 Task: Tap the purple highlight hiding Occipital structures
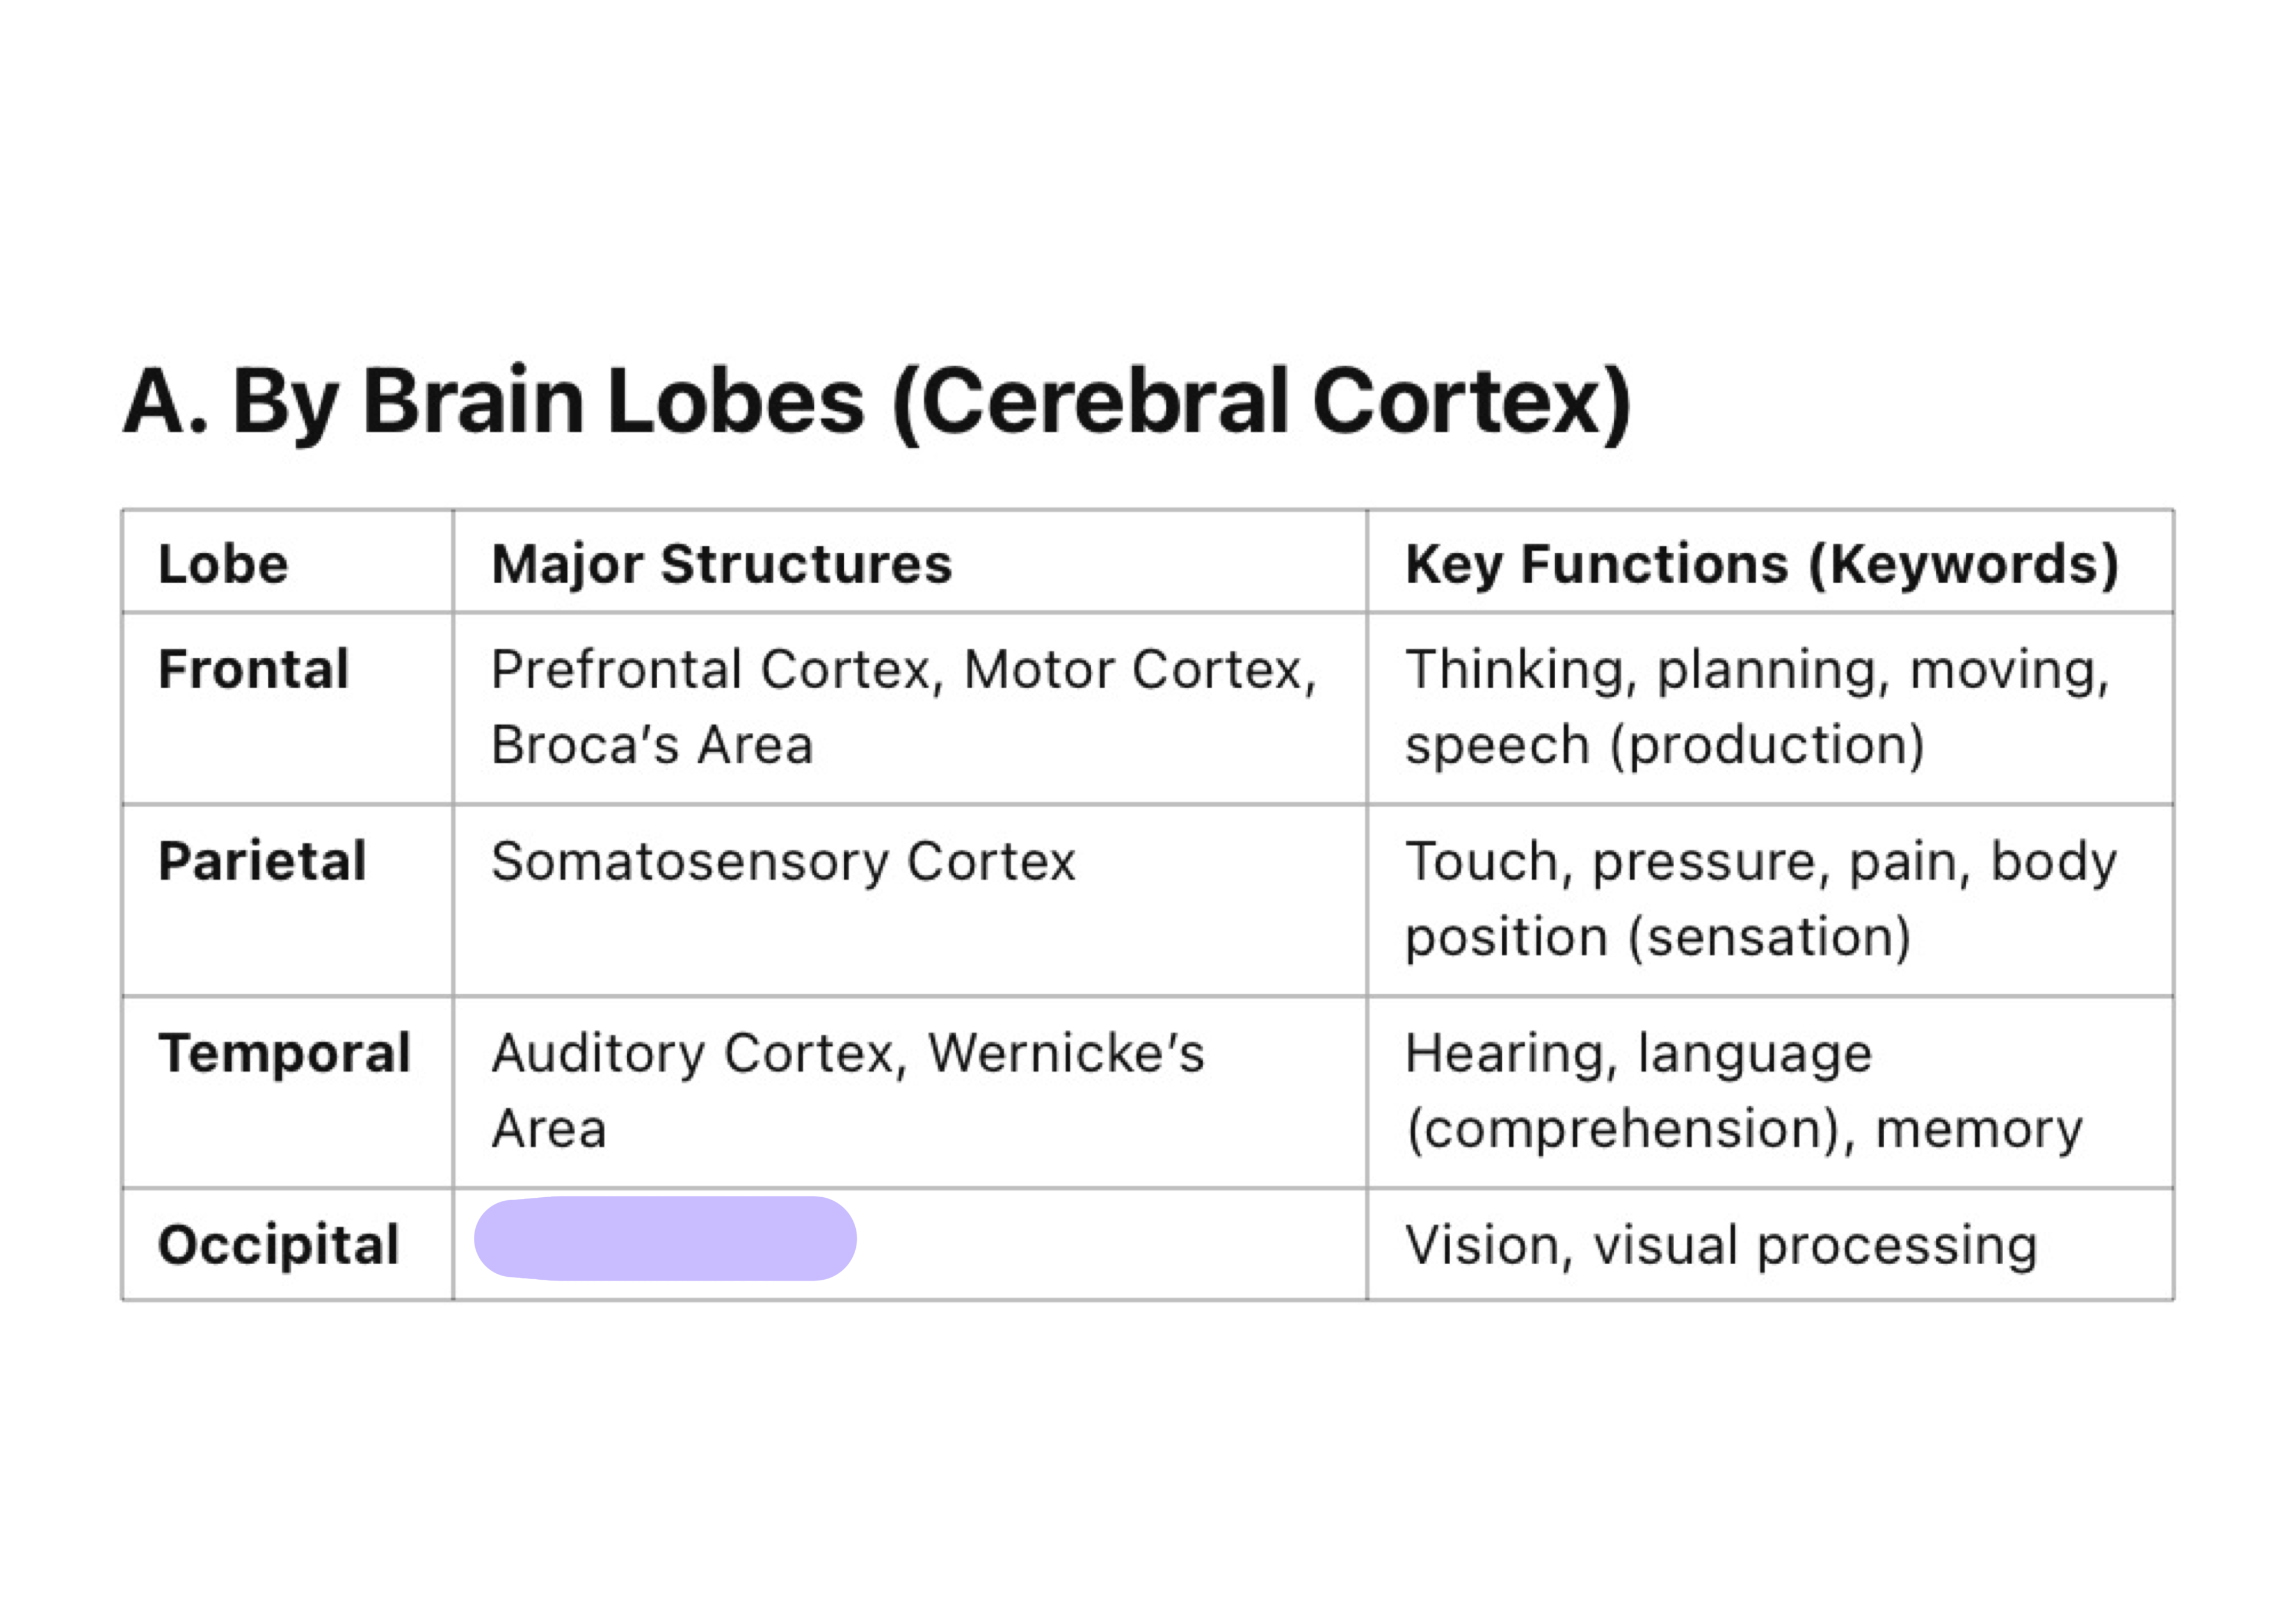click(665, 1238)
